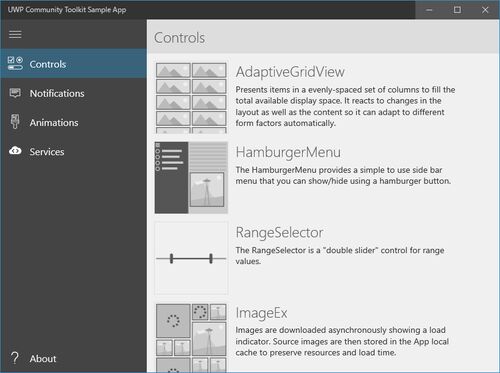
Task: Open the HamburgerMenu sample thumbnail
Action: (191, 178)
